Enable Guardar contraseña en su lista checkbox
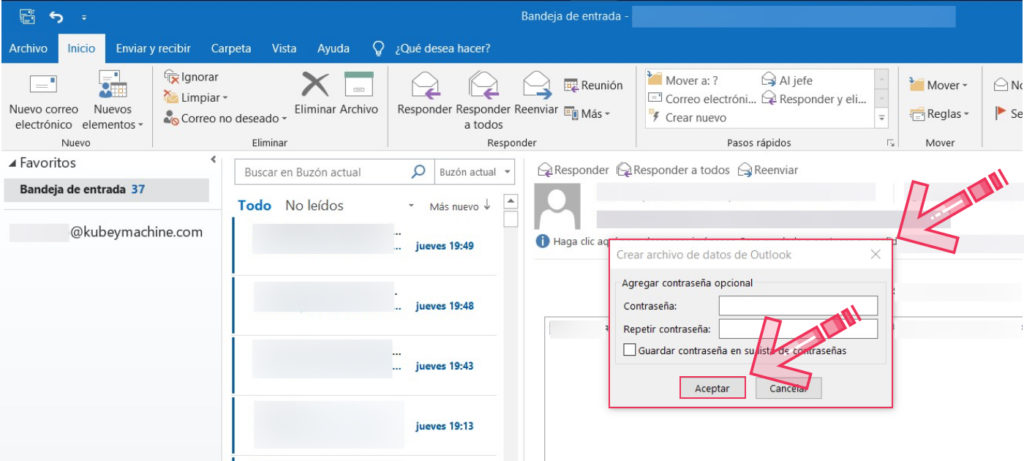Viewport: 1024px width, 461px height. pos(630,351)
